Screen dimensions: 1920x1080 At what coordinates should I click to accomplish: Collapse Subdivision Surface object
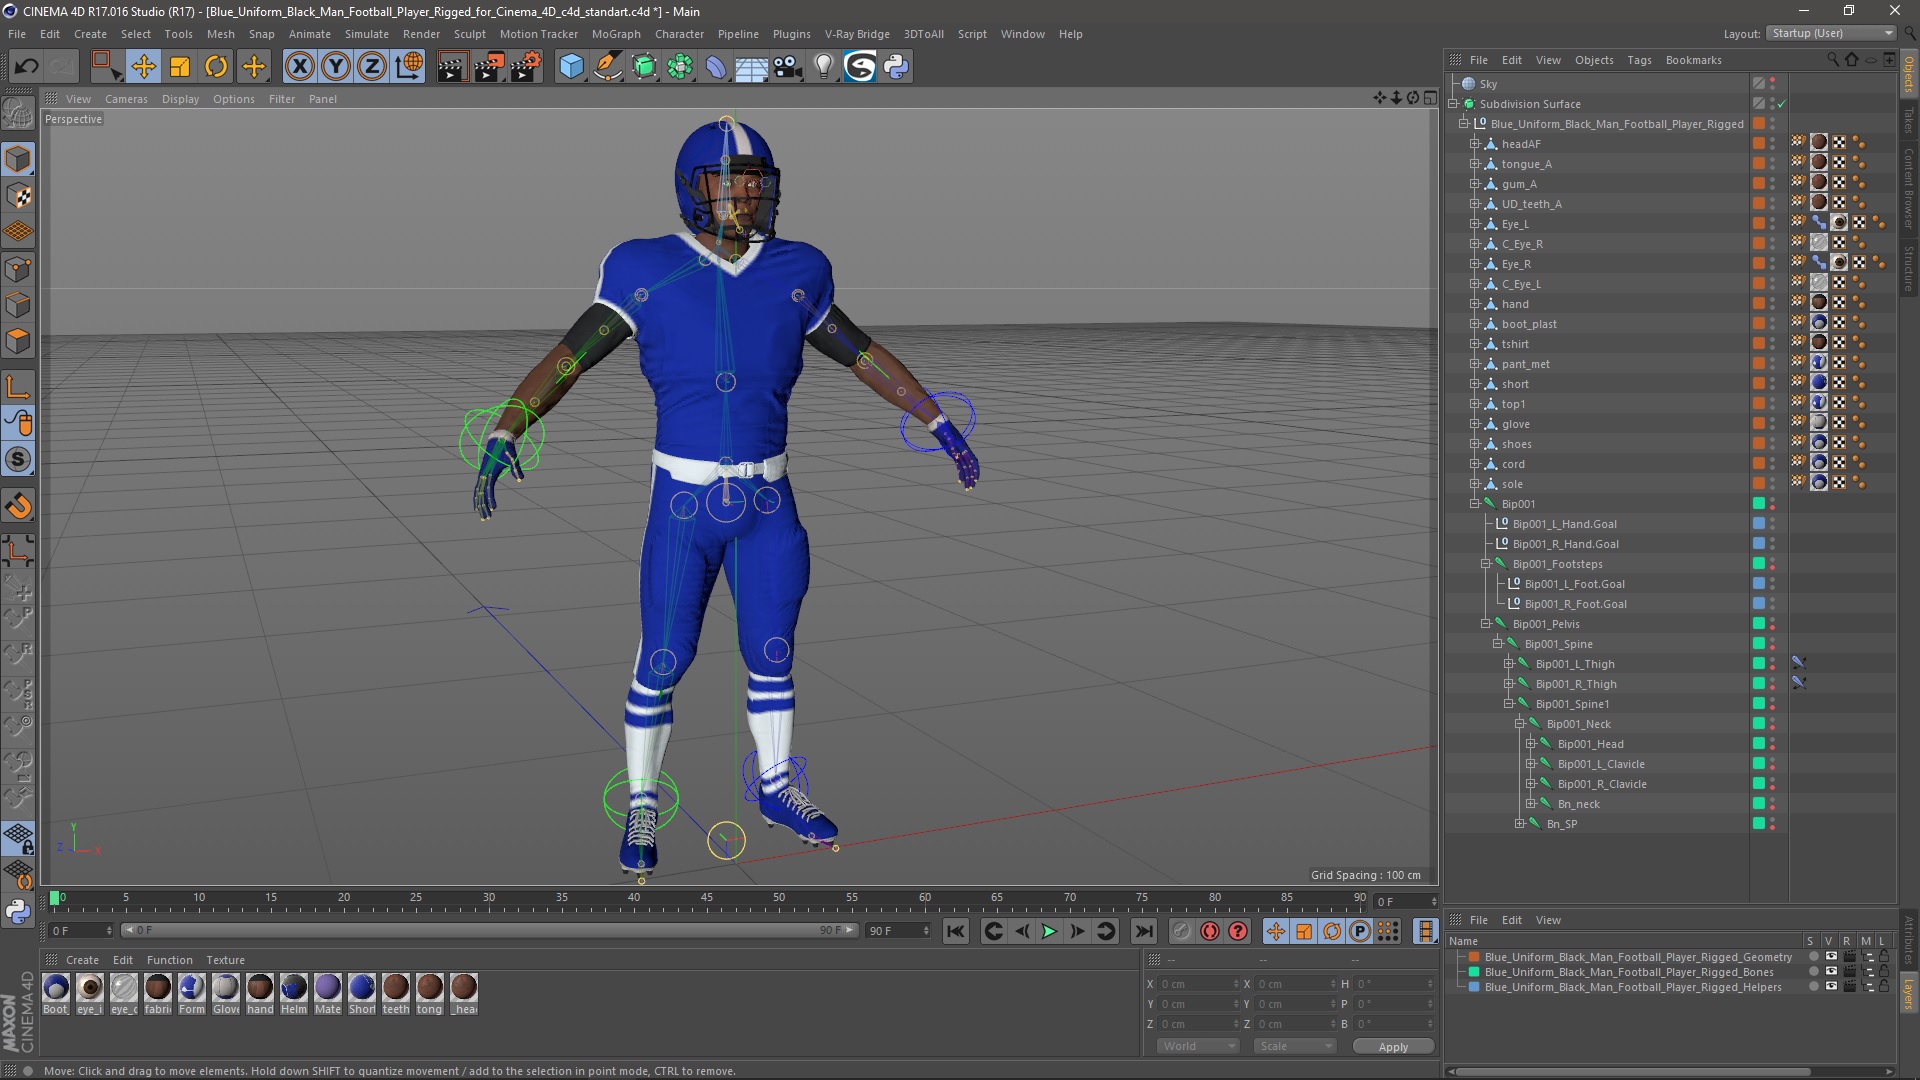pos(1453,104)
